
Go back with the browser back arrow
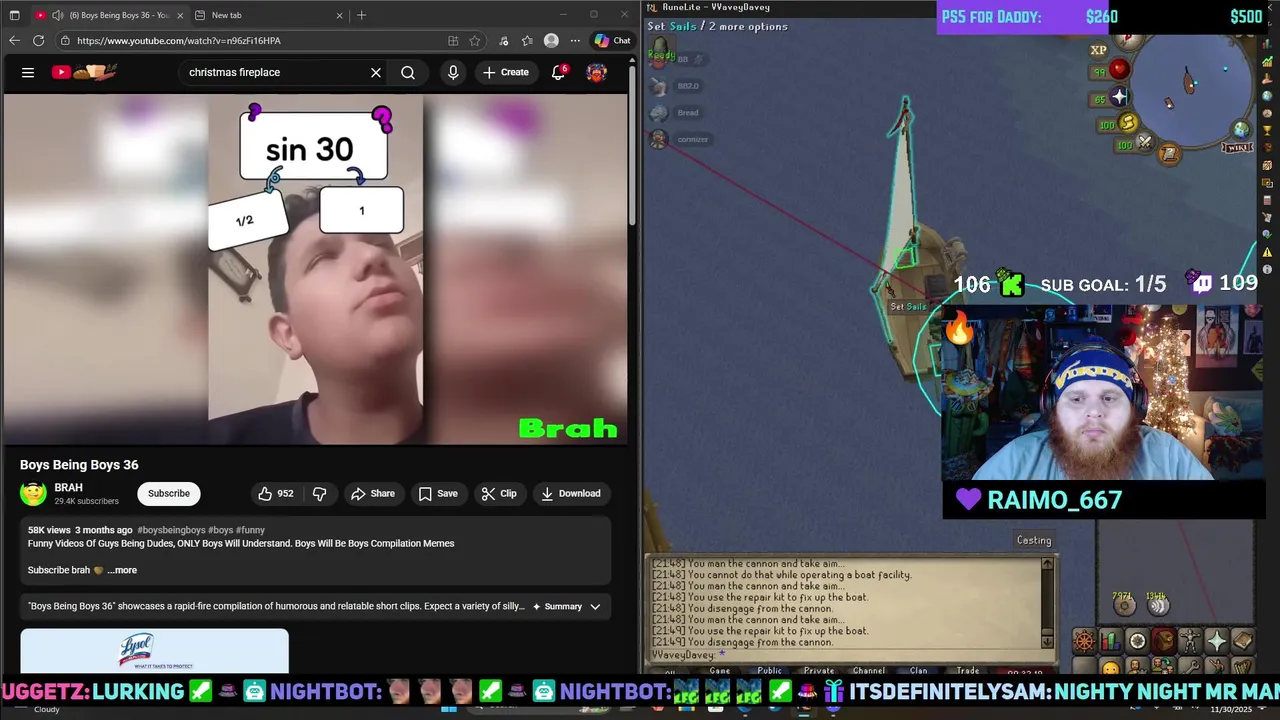[14, 41]
